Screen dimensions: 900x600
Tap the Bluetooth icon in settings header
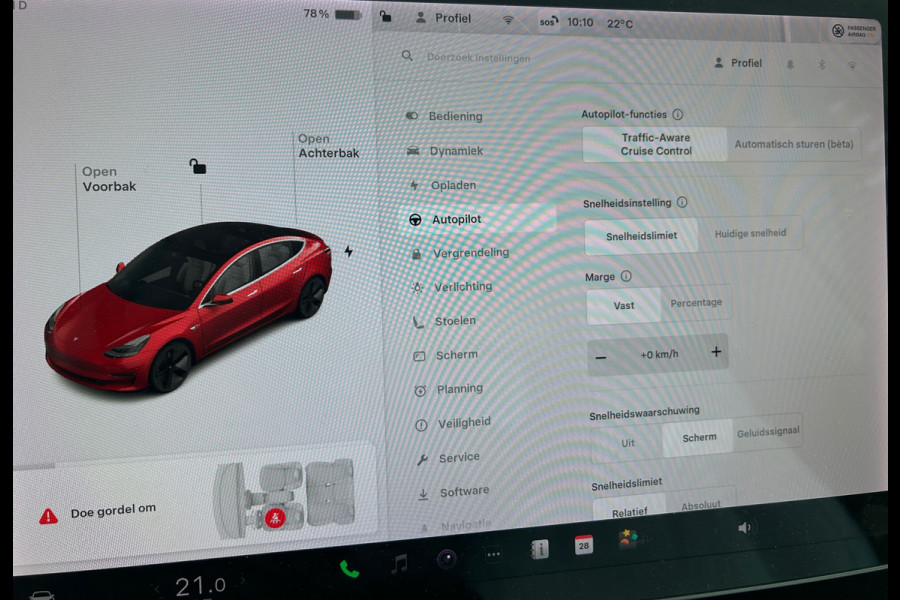(821, 65)
